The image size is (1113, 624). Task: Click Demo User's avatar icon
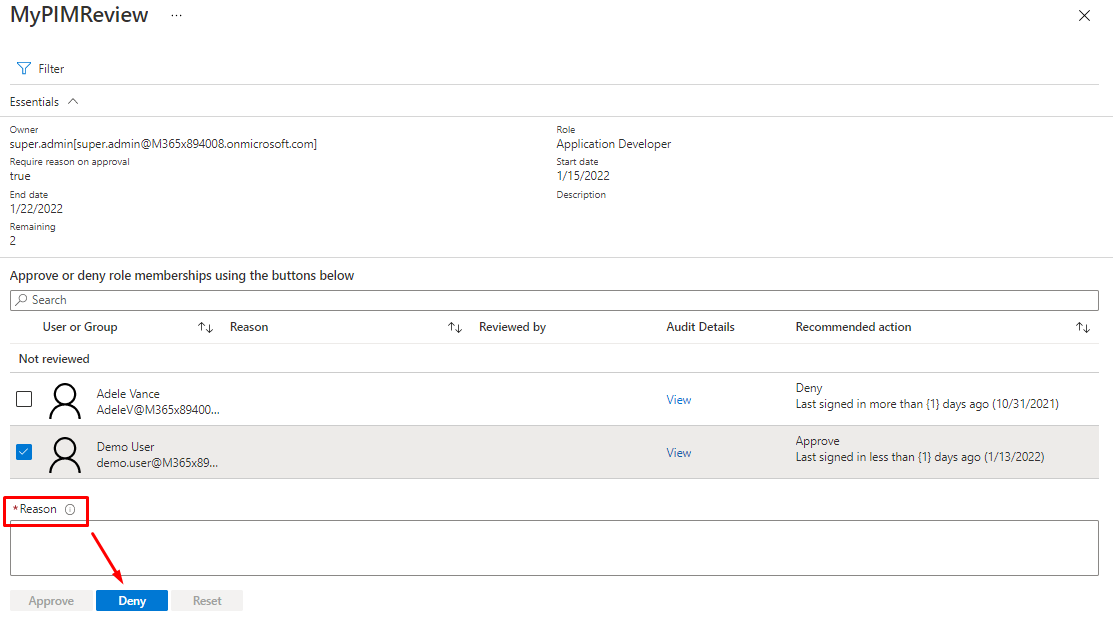tap(65, 453)
